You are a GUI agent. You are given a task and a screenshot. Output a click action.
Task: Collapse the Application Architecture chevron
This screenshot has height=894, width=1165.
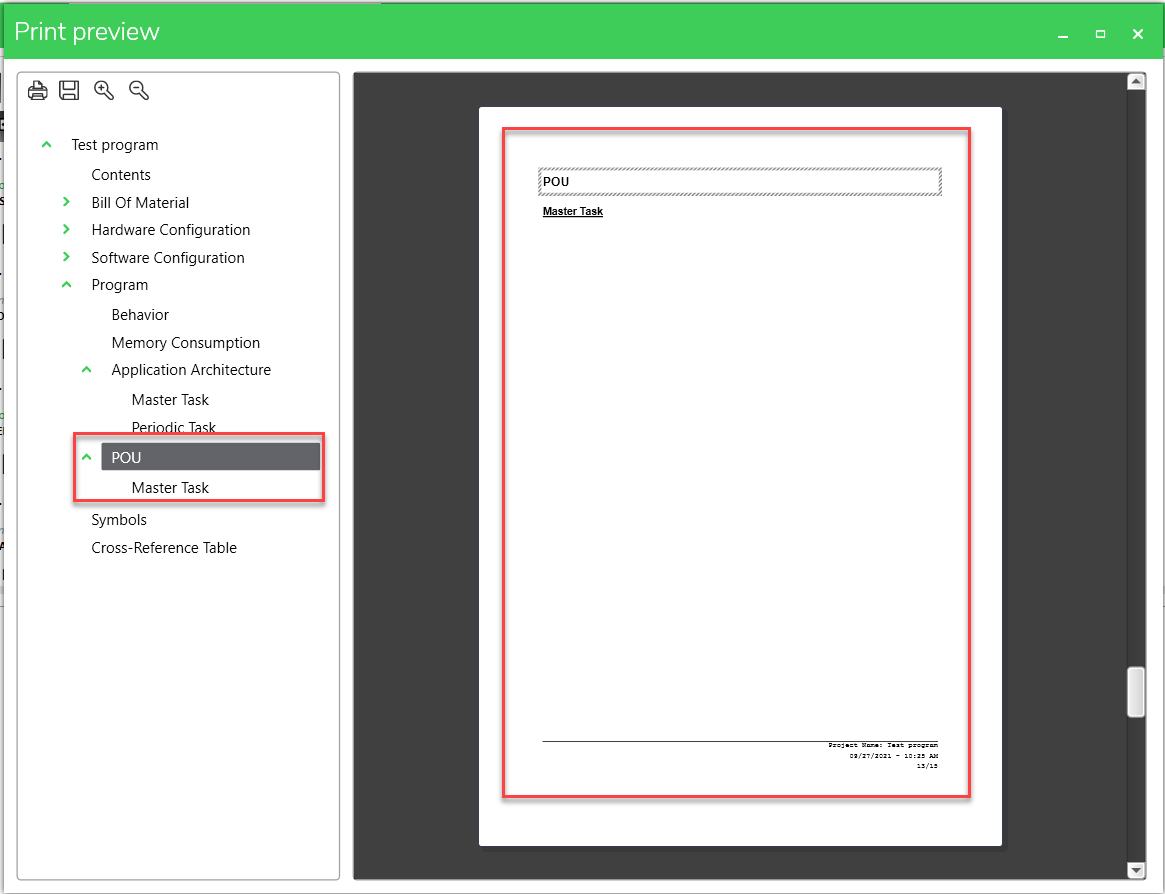(86, 369)
